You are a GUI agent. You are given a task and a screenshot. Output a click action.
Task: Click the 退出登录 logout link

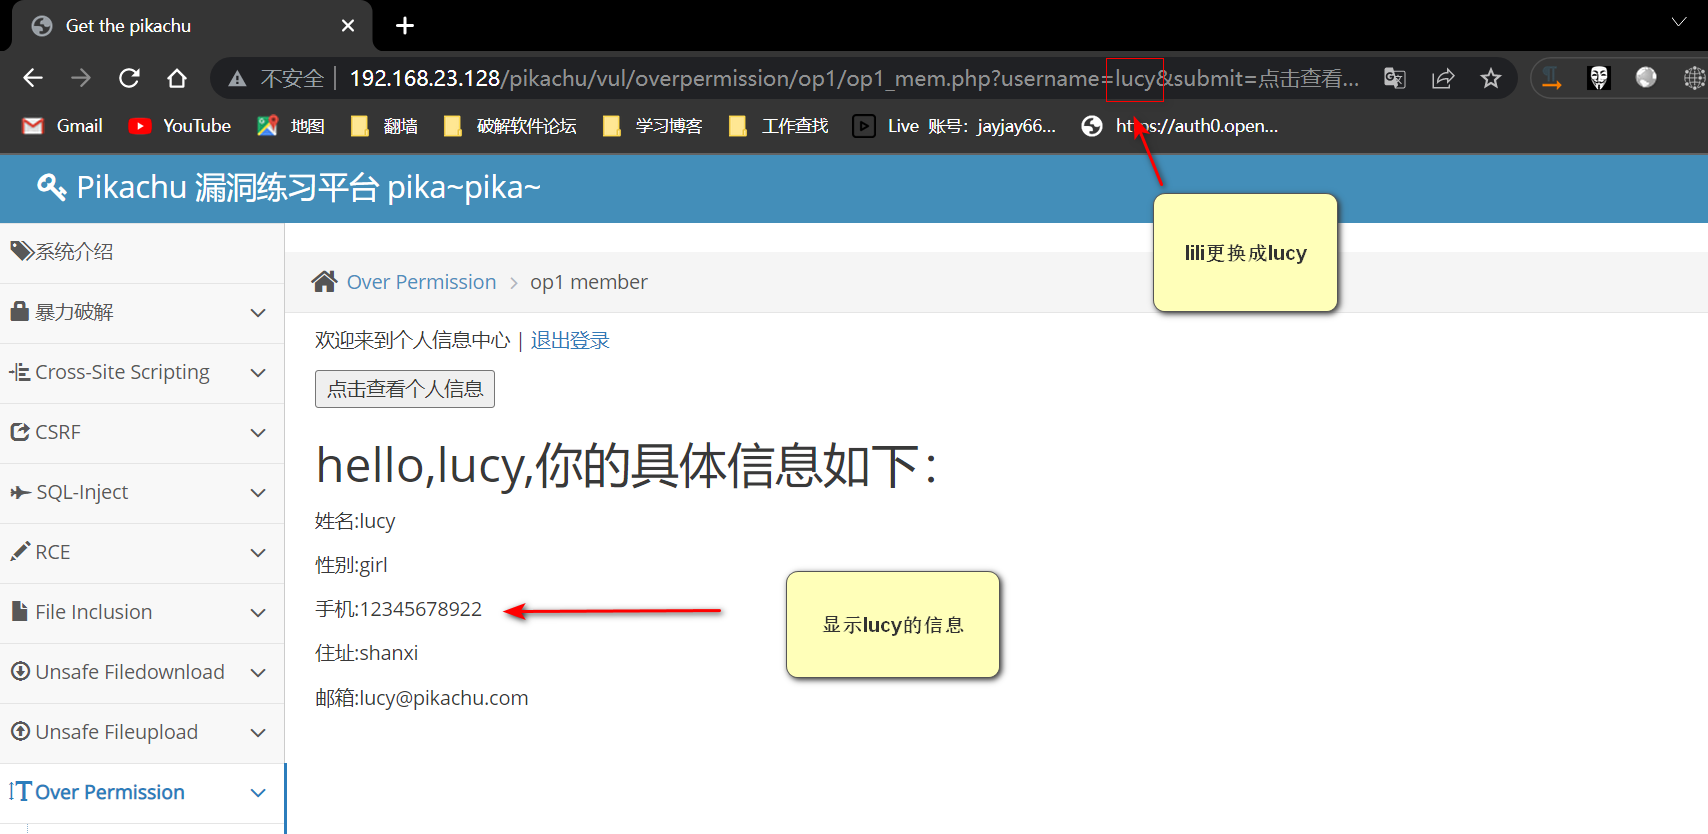(x=570, y=340)
